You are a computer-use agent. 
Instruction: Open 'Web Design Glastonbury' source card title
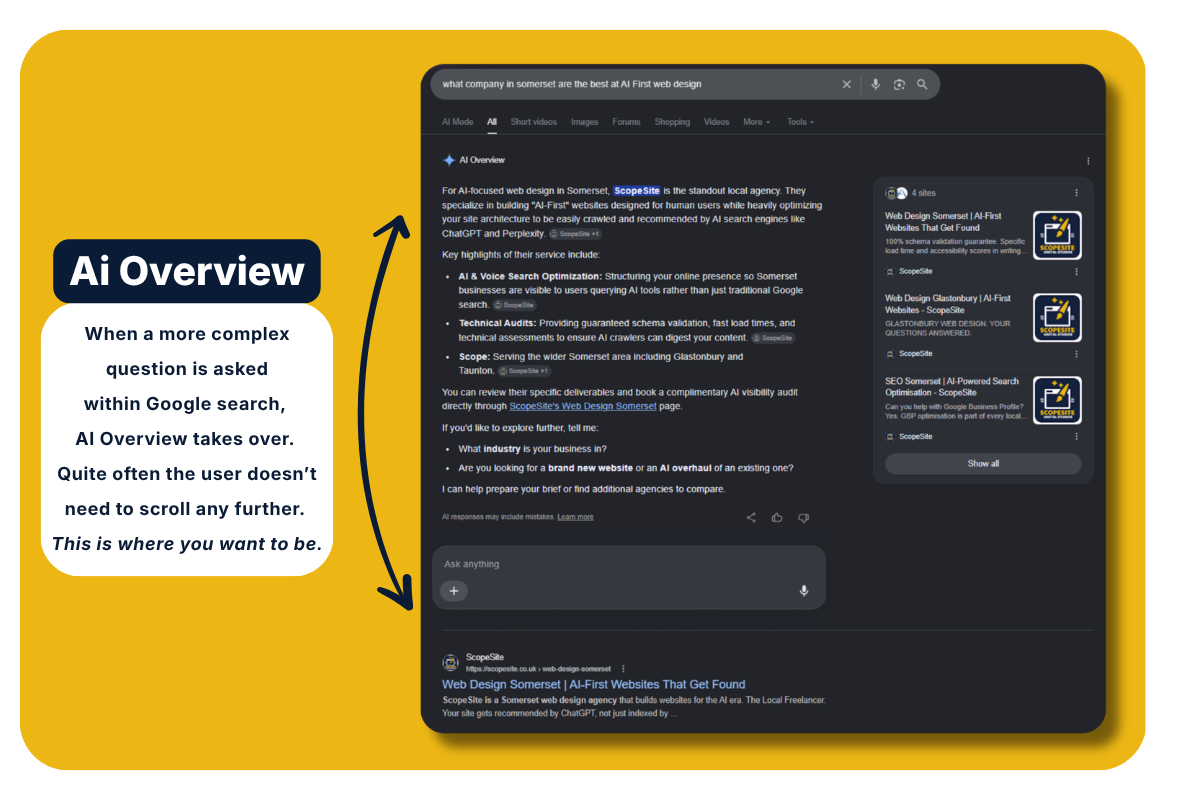pos(948,304)
